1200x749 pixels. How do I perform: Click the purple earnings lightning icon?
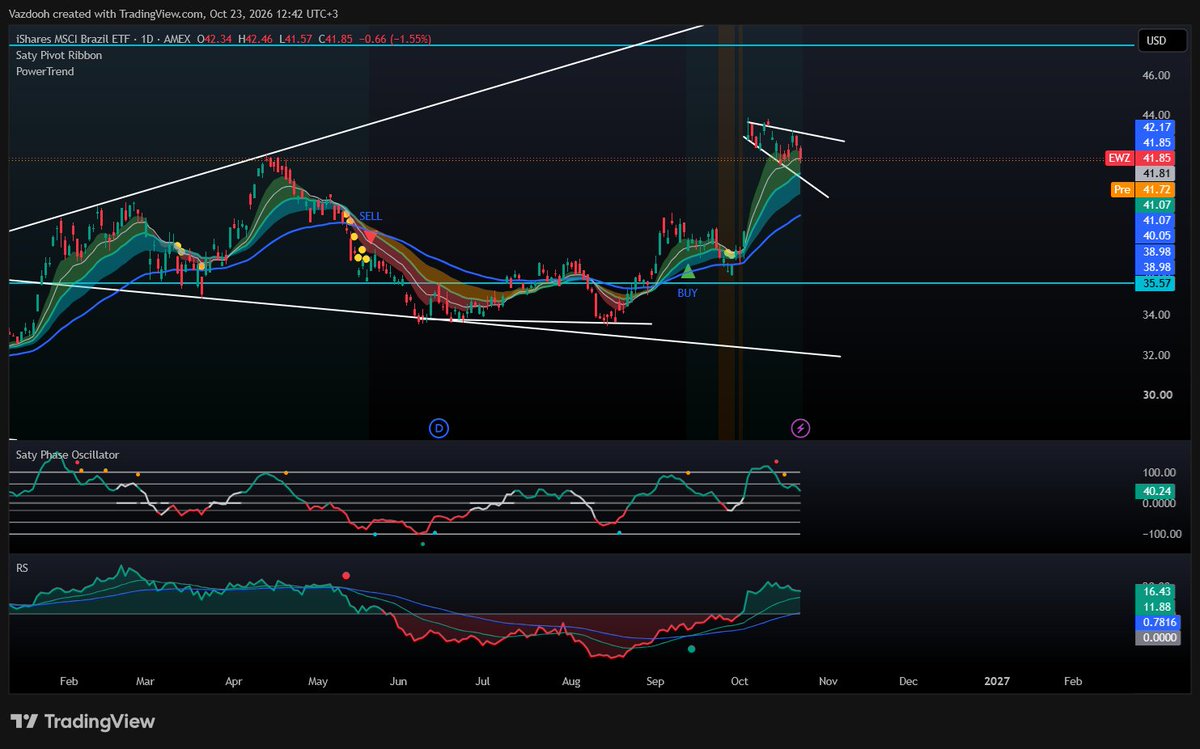pos(801,429)
